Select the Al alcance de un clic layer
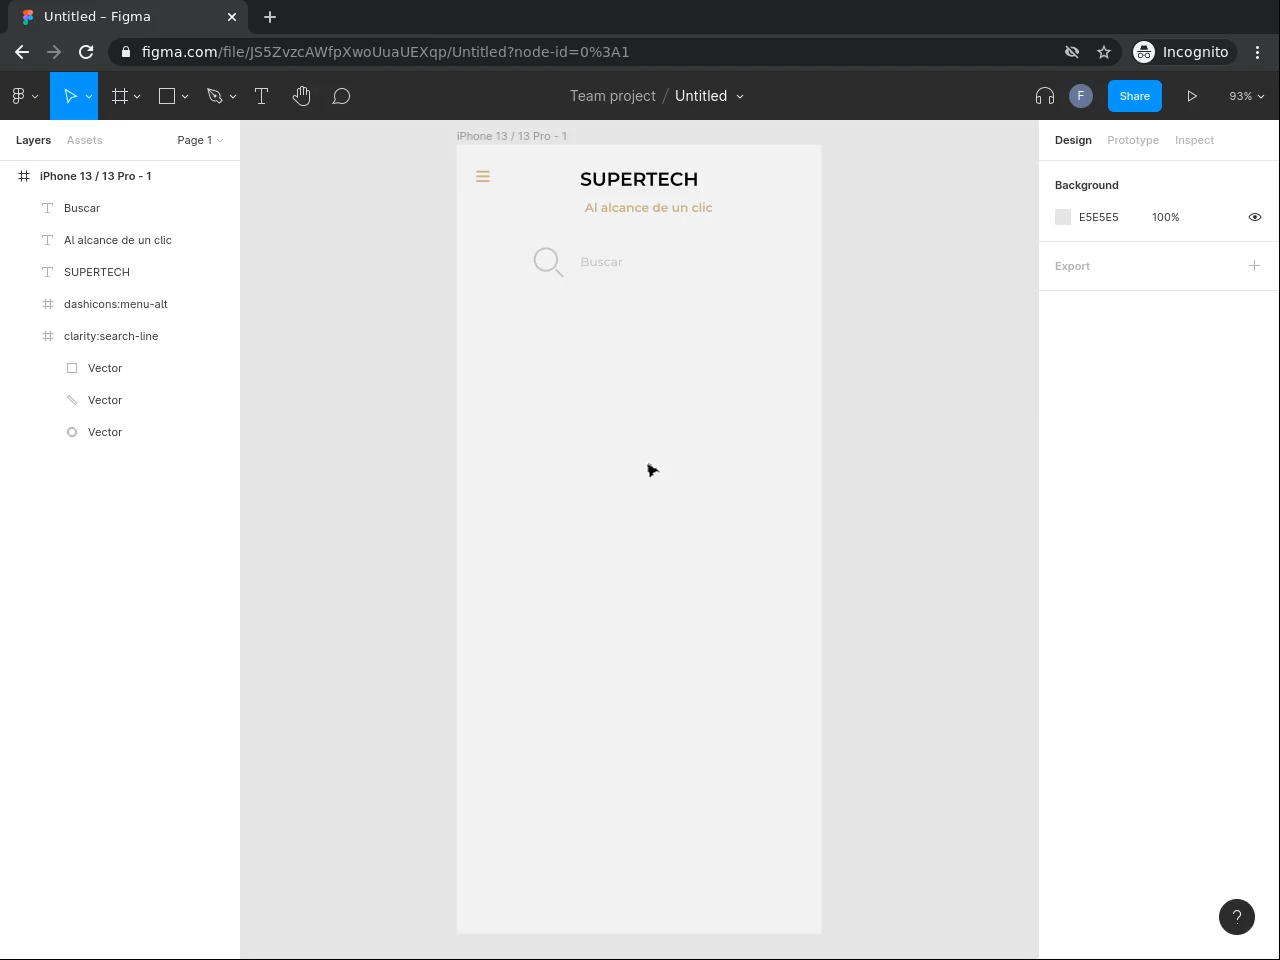1280x960 pixels. [x=120, y=240]
